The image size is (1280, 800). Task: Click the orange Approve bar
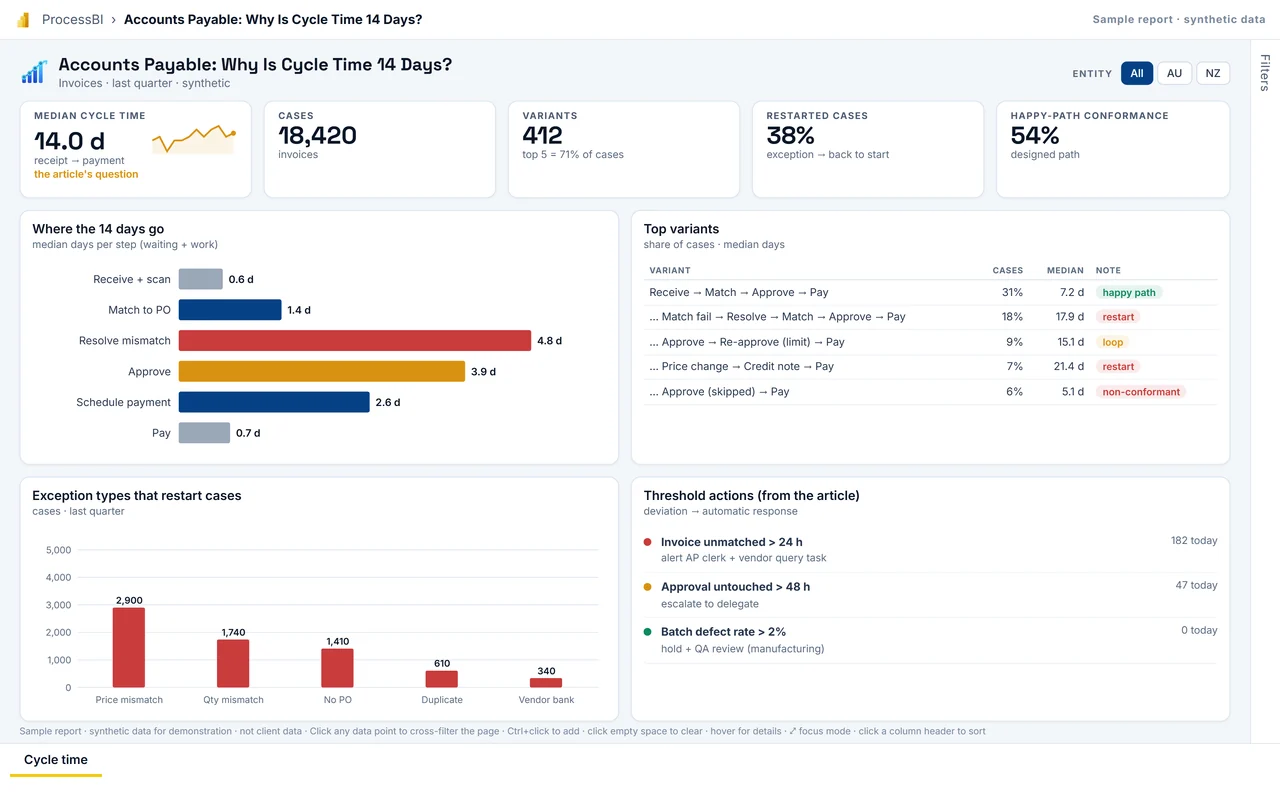(x=322, y=371)
